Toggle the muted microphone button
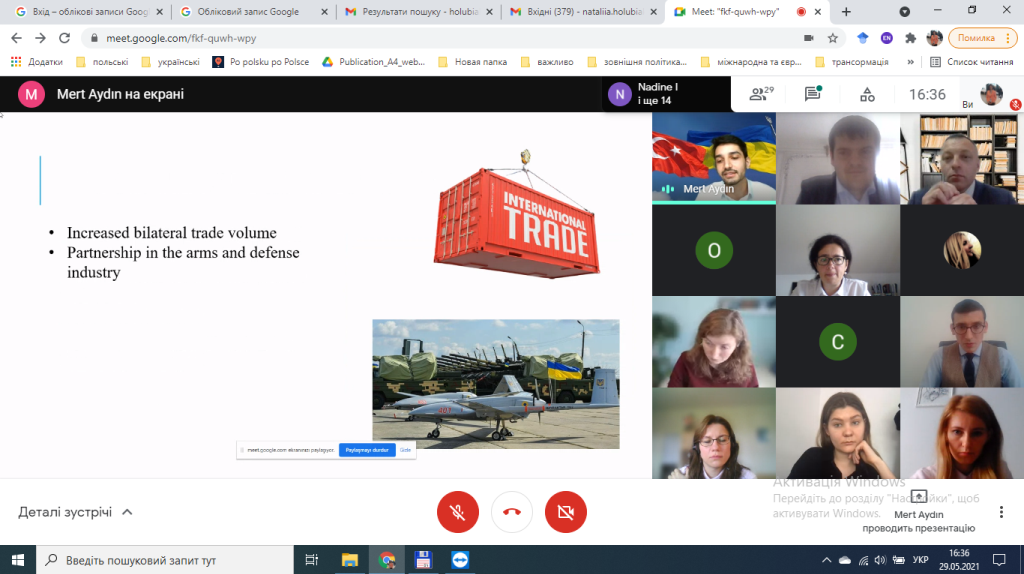The height and width of the screenshot is (574, 1024). coord(458,512)
